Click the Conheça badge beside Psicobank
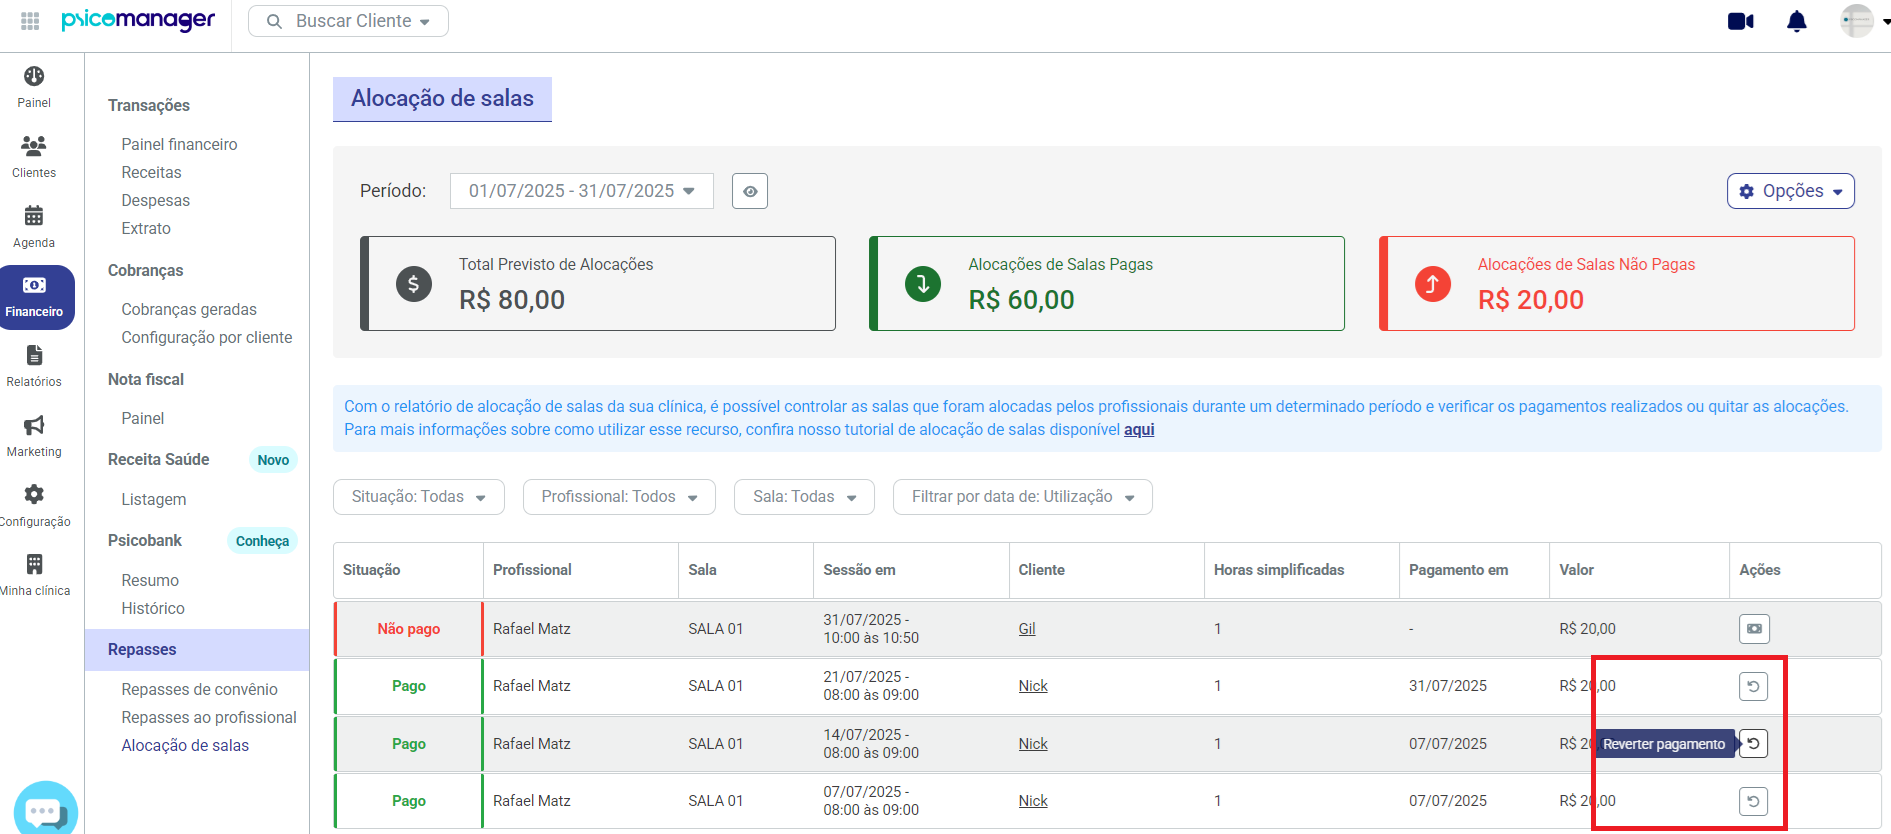The width and height of the screenshot is (1891, 834). 262,541
